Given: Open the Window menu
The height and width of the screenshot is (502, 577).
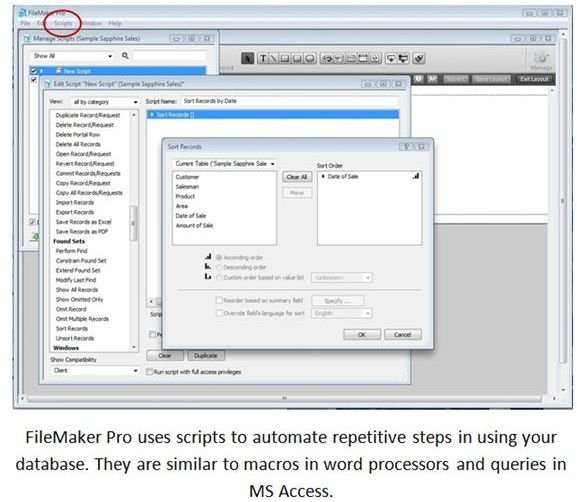Looking at the screenshot, I should (x=91, y=23).
